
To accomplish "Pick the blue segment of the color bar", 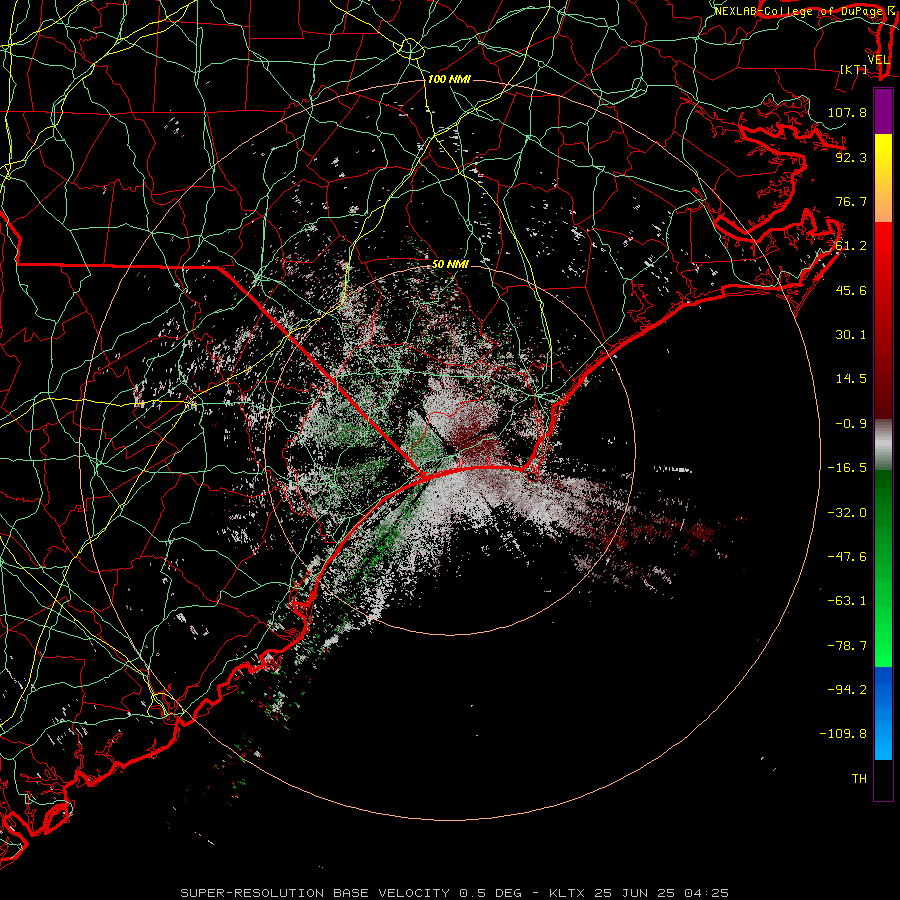I will (883, 713).
